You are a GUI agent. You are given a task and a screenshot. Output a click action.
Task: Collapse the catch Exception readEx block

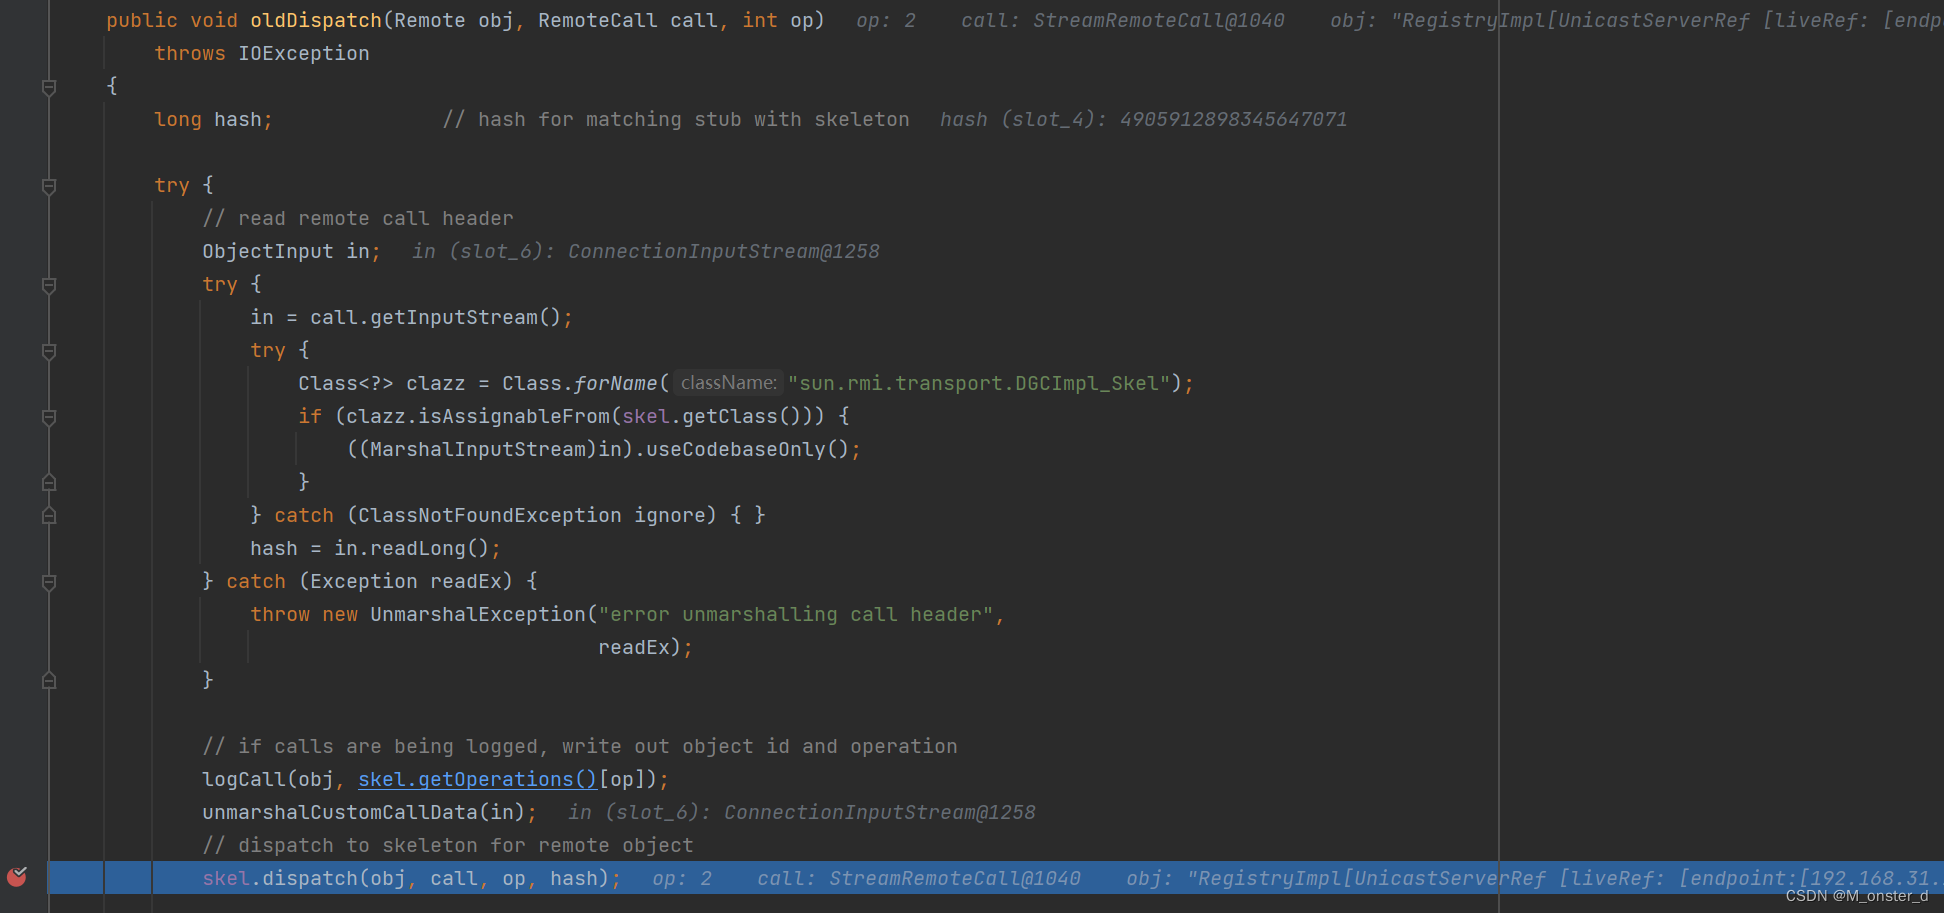[49, 582]
